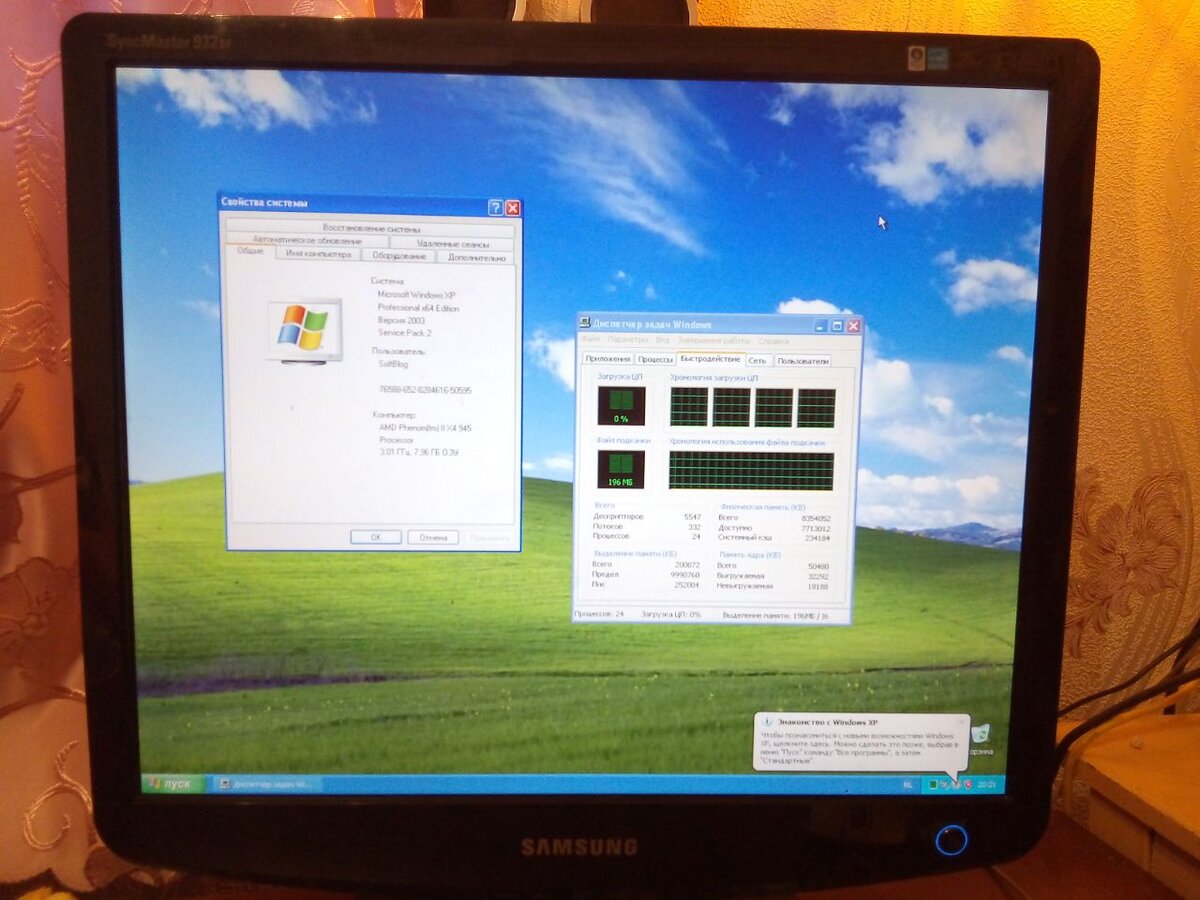
Task: Open the Справка menu in Task Manager
Action: (x=773, y=341)
